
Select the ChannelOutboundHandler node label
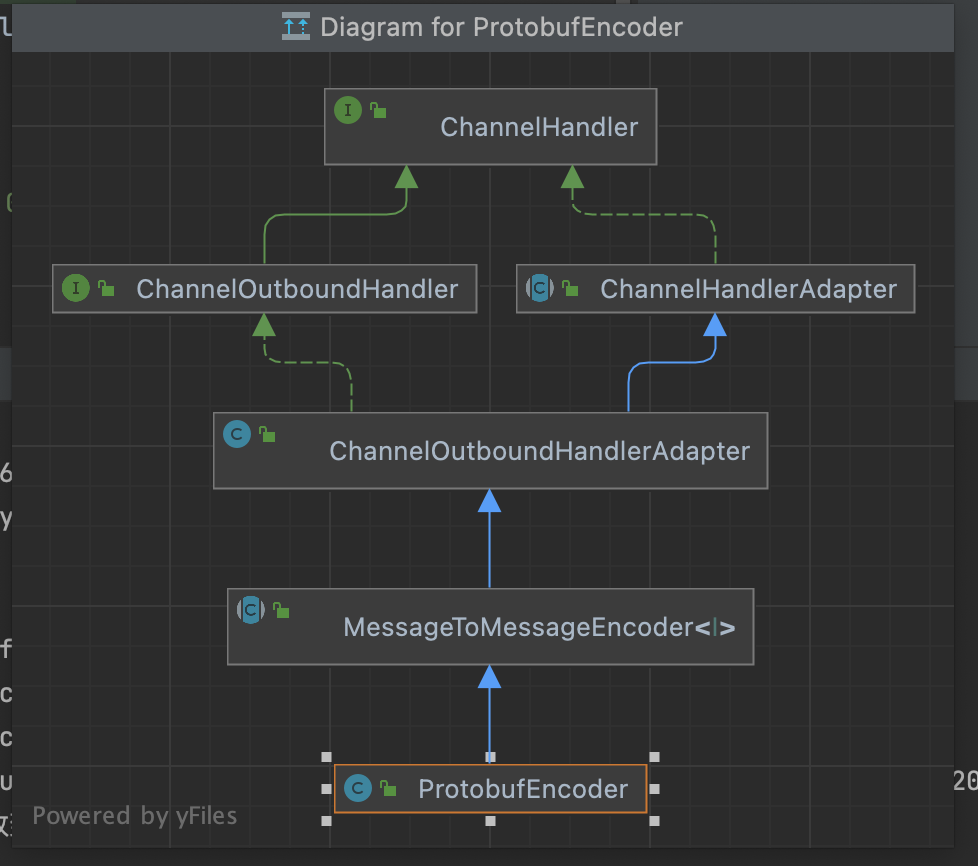[x=297, y=290]
